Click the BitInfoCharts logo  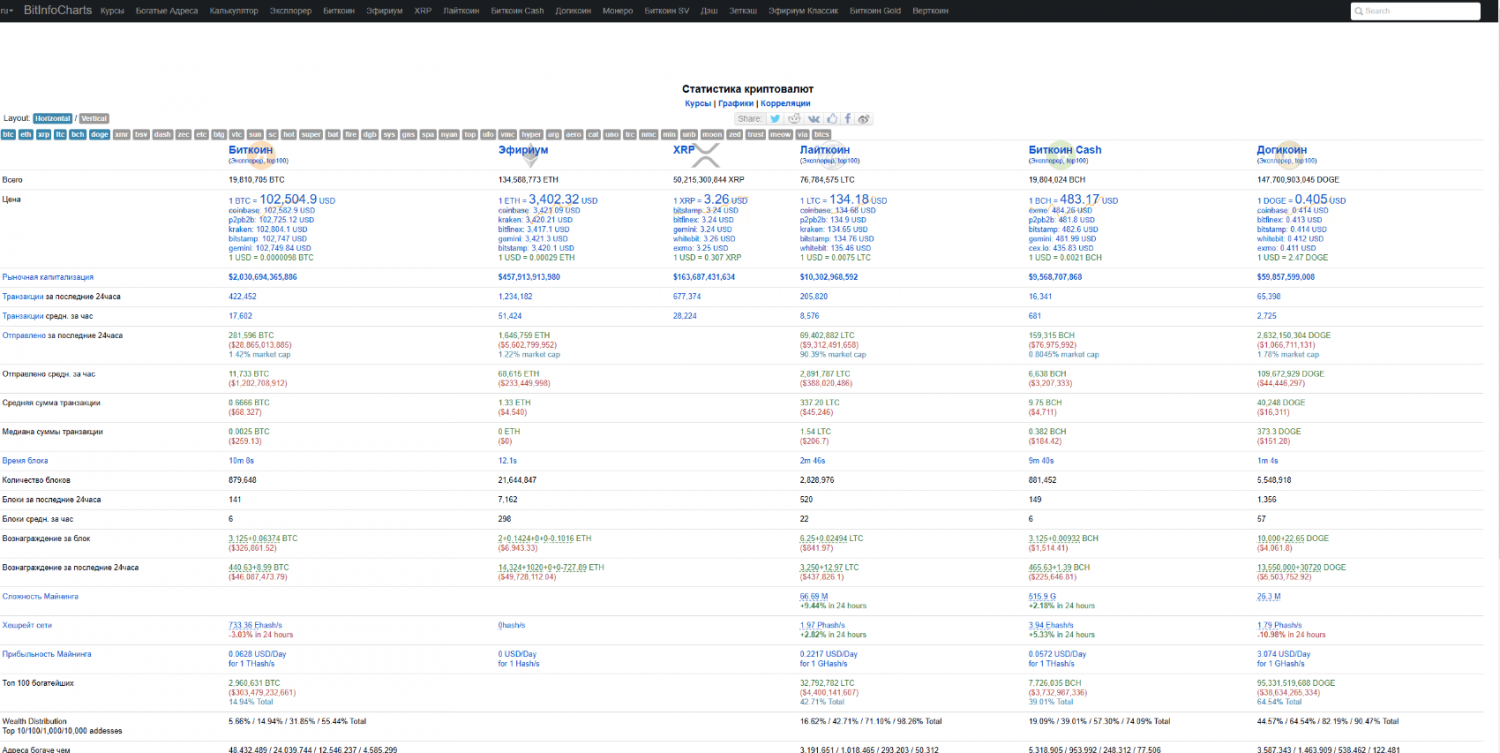coord(58,10)
